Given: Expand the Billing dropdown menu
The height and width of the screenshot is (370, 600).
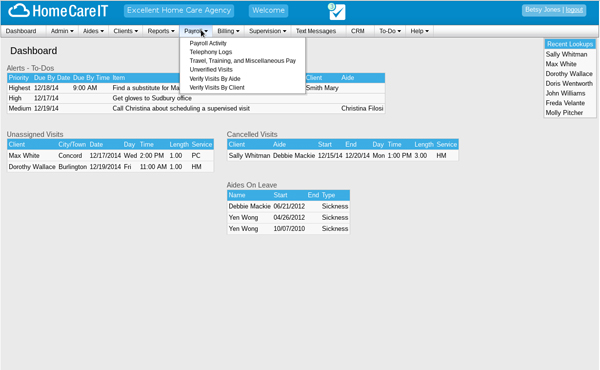Looking at the screenshot, I should (x=228, y=31).
